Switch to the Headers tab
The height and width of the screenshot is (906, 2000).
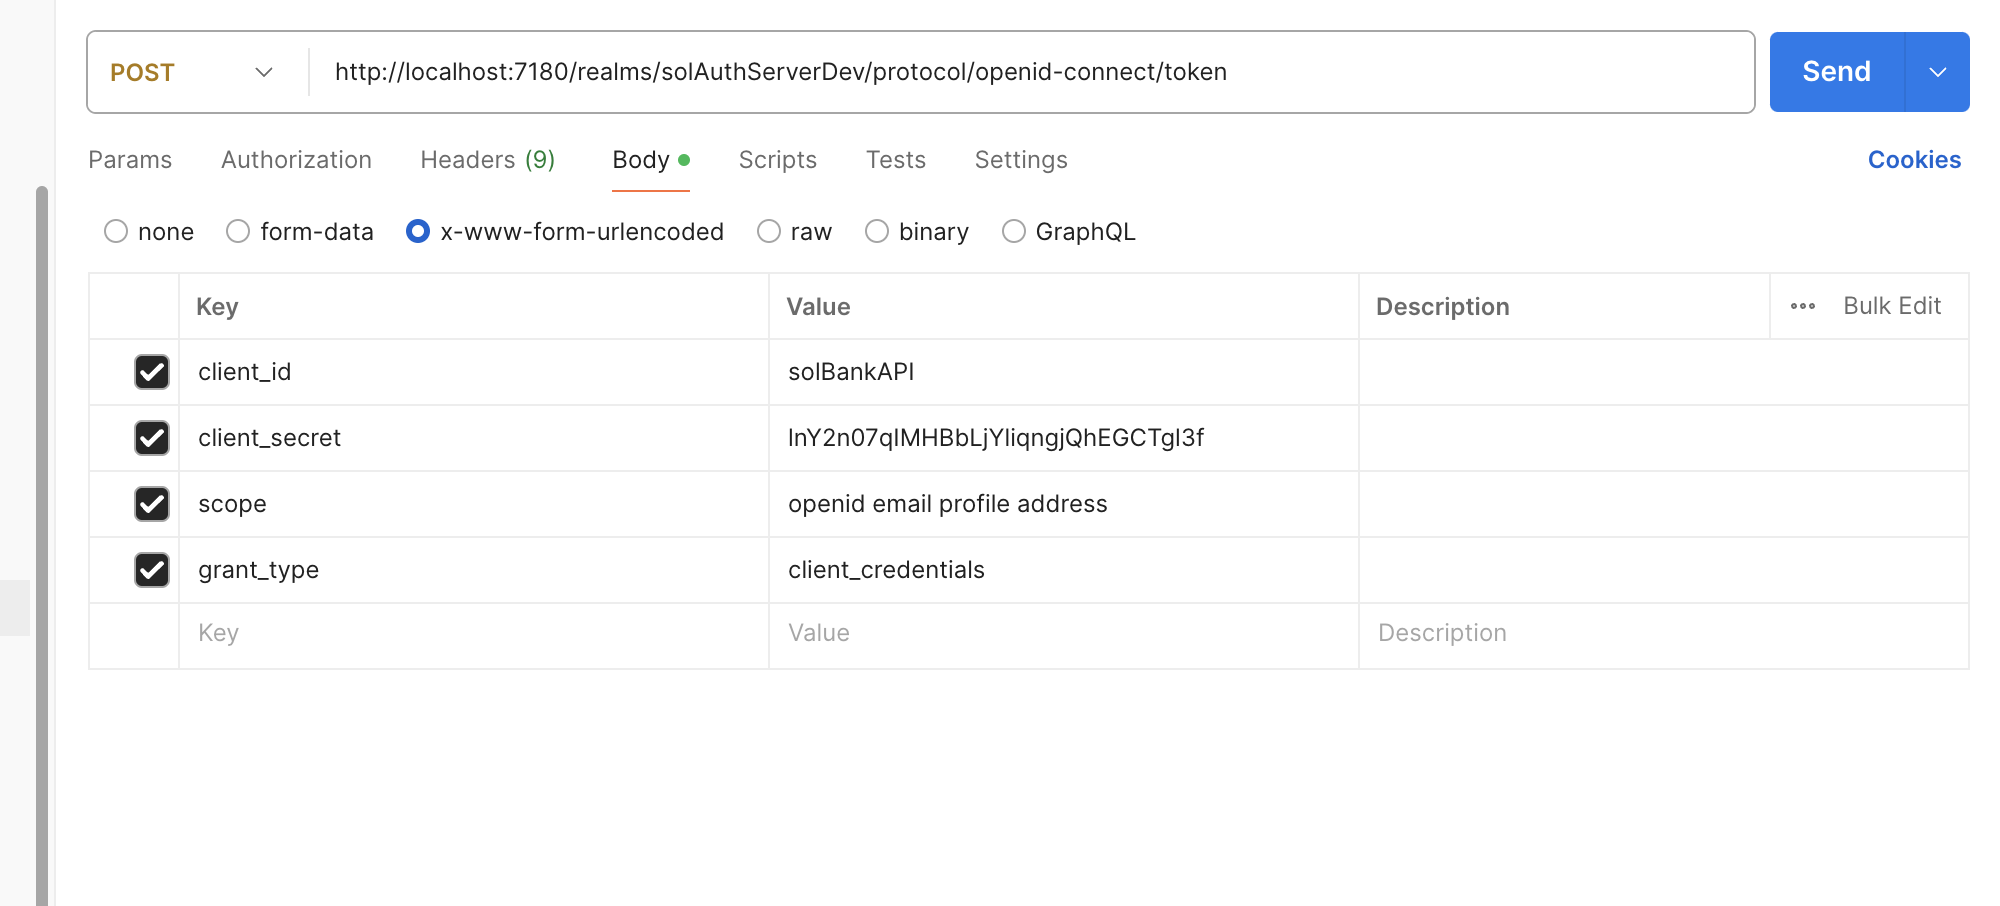click(x=487, y=160)
